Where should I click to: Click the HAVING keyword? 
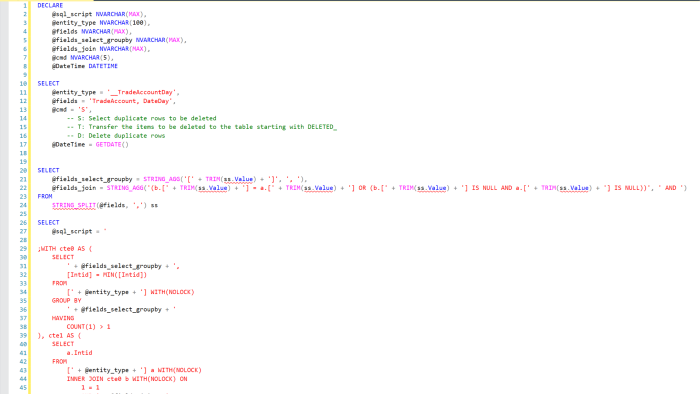pyautogui.click(x=63, y=318)
